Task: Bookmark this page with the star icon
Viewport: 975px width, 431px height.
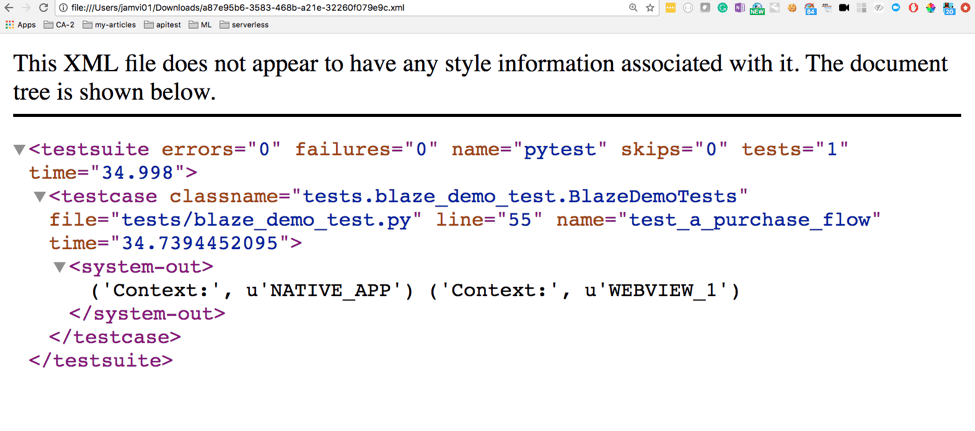Action: coord(650,7)
